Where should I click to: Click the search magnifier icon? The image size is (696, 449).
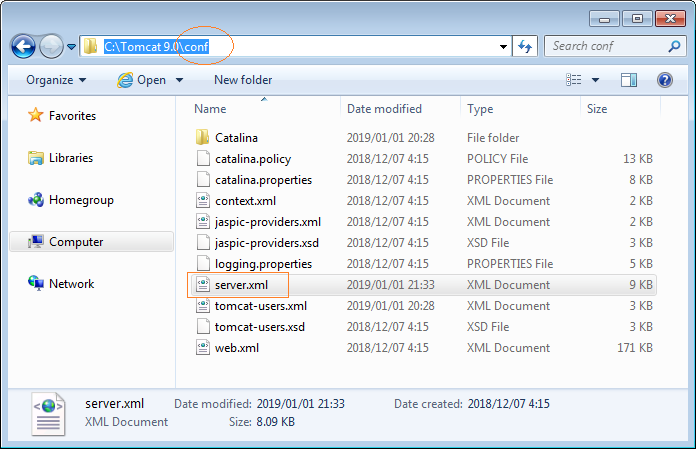tap(674, 46)
